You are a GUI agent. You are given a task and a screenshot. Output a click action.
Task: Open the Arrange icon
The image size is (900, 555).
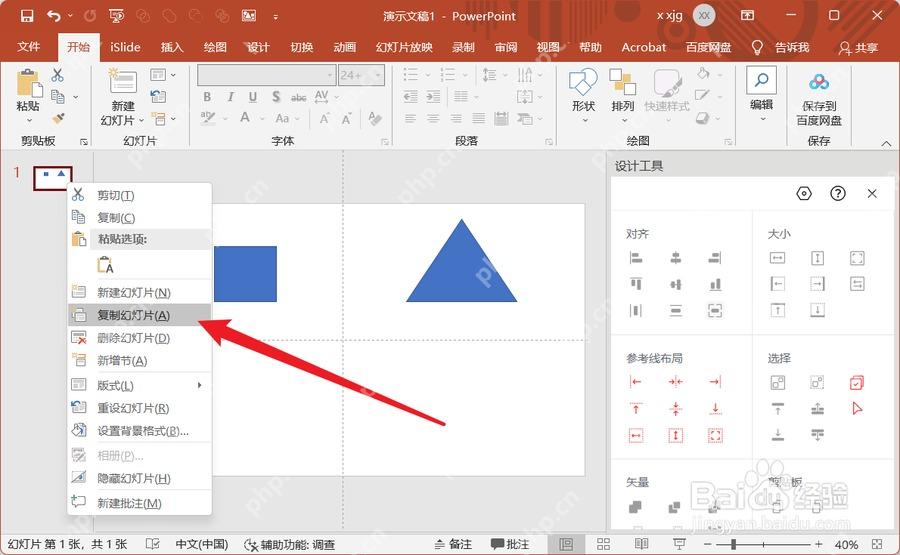point(622,81)
